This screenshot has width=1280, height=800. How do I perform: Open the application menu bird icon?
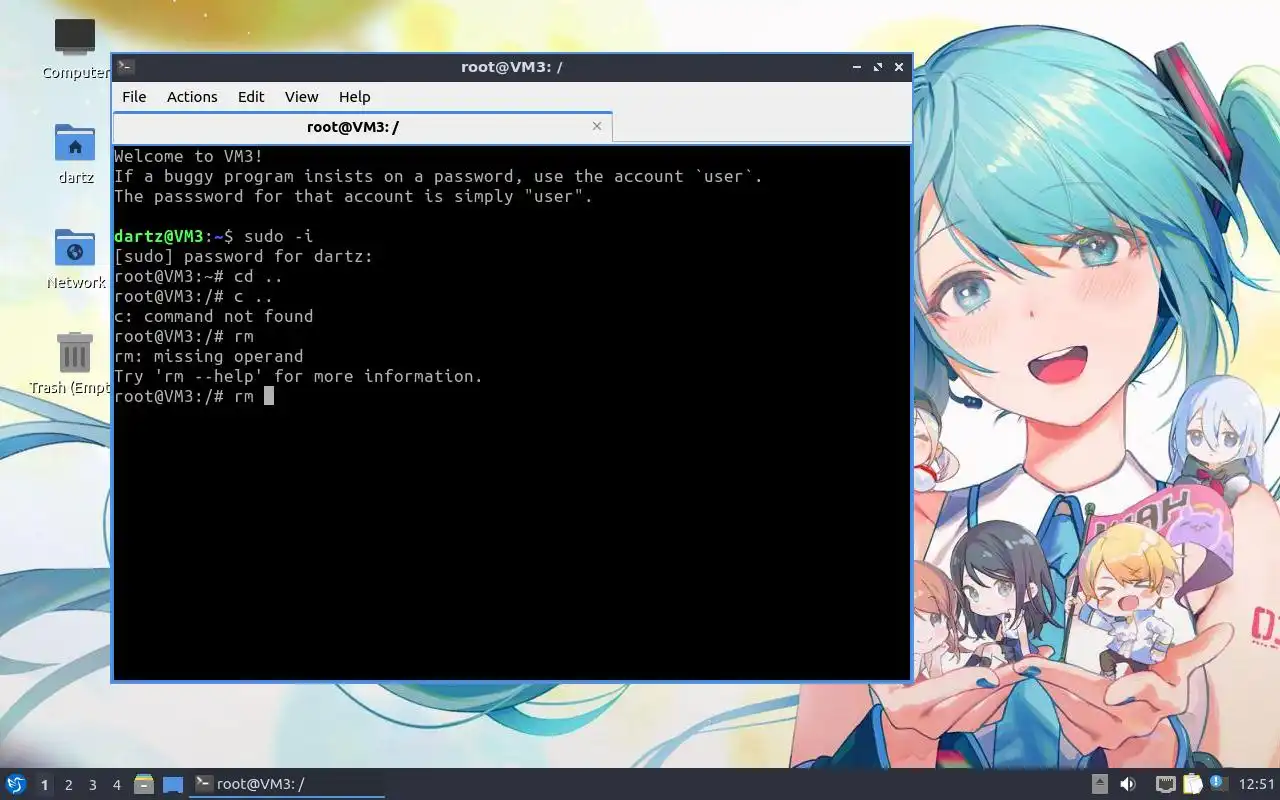pyautogui.click(x=15, y=784)
